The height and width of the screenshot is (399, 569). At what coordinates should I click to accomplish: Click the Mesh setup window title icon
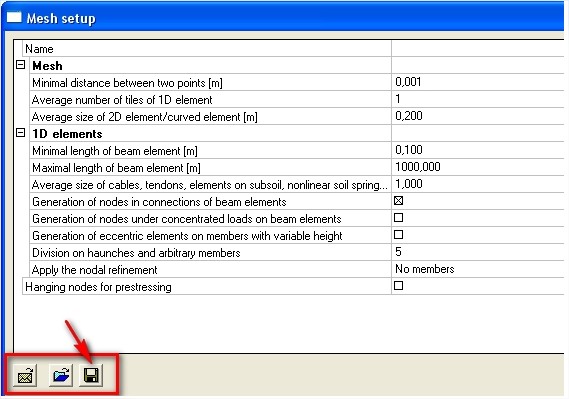pos(14,17)
